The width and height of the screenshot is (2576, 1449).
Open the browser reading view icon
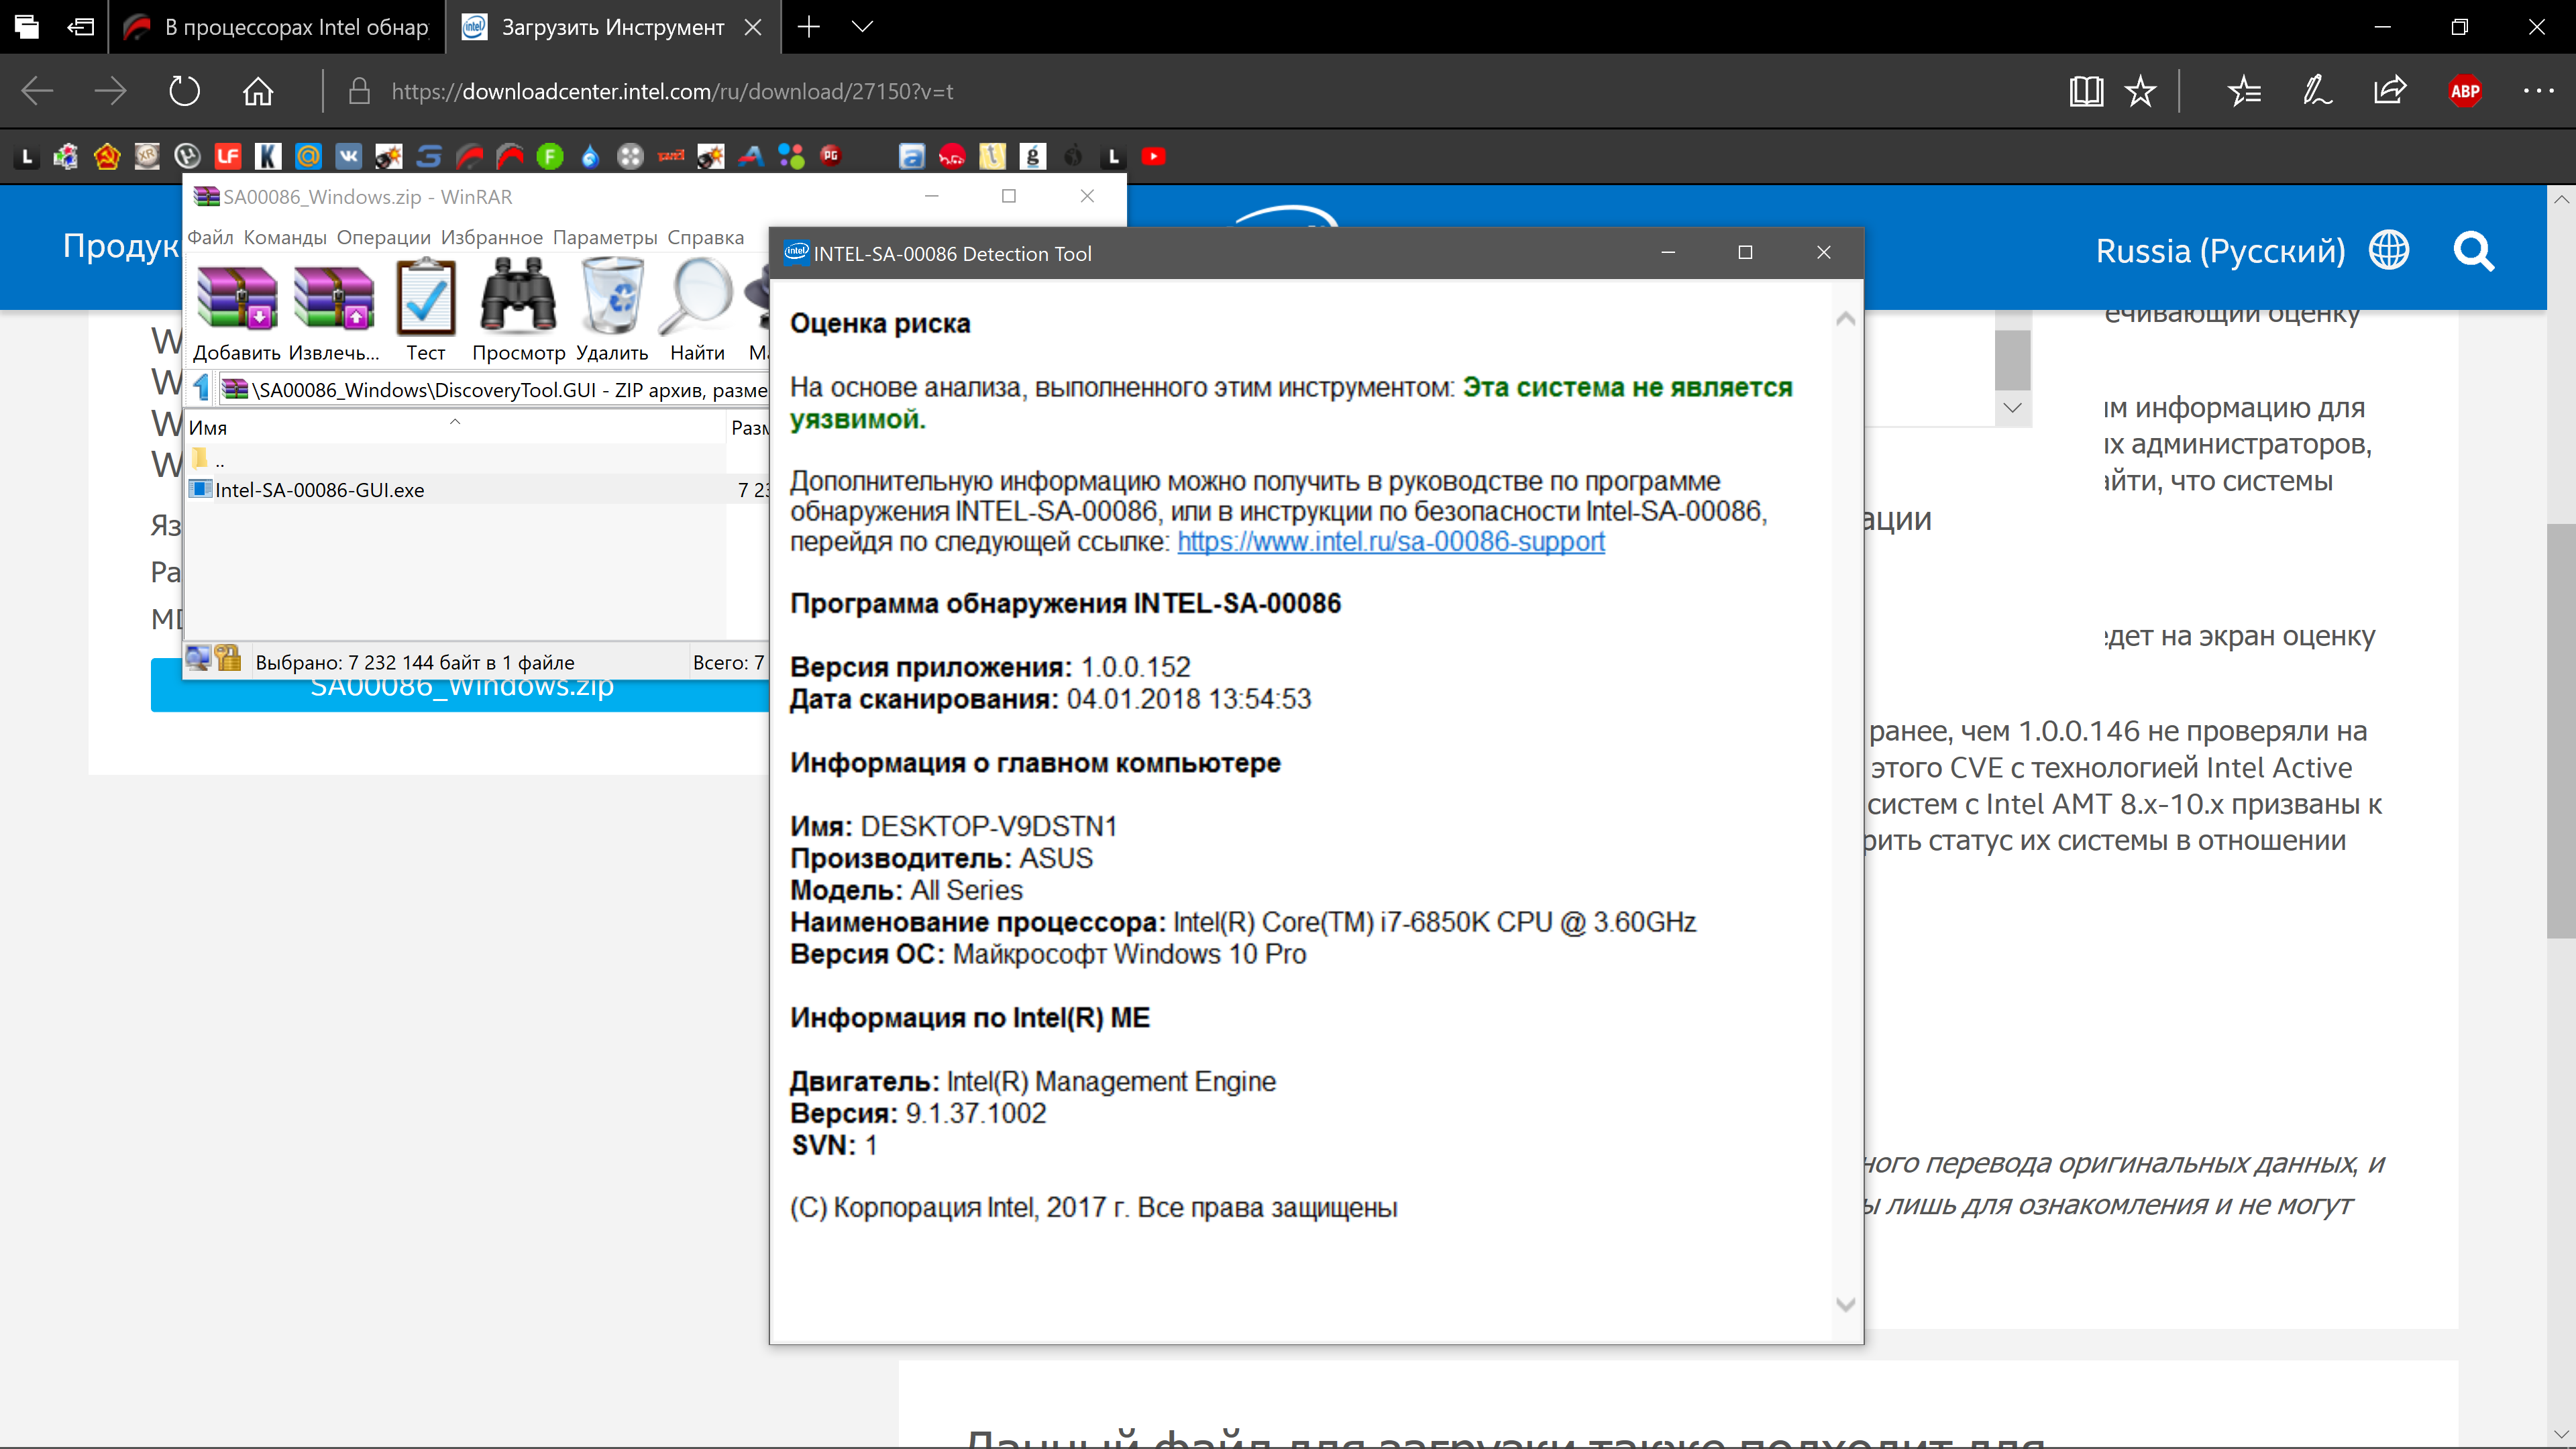[x=2086, y=92]
